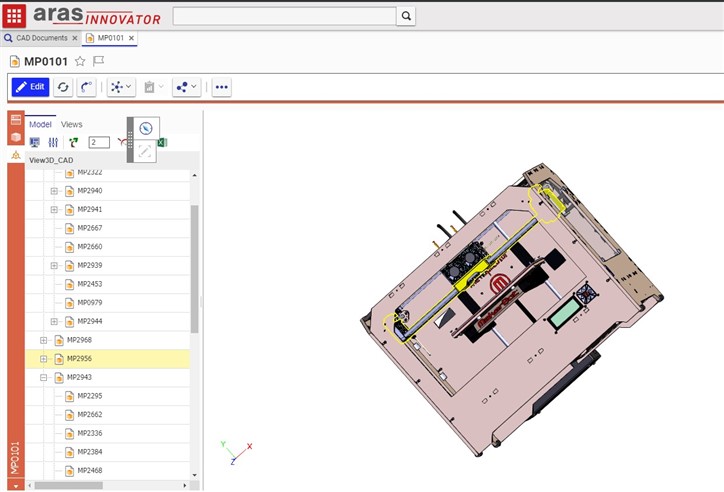Select the MP2295 tree row

pyautogui.click(x=107, y=396)
